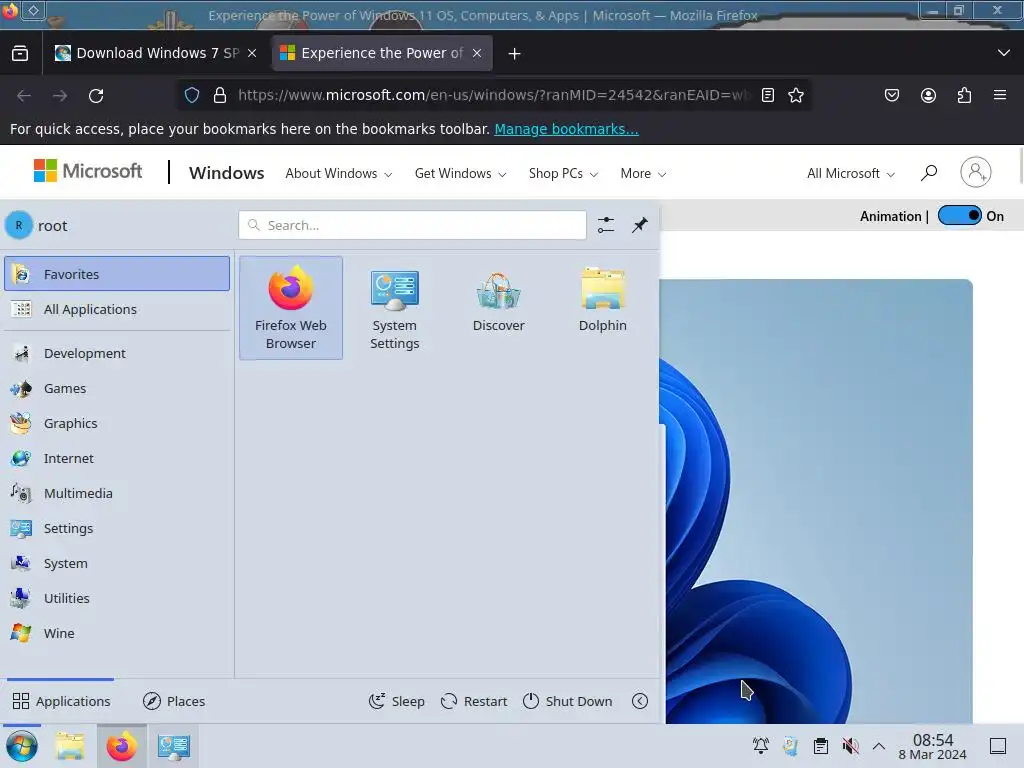Bookmark this page with star icon
This screenshot has height=768, width=1024.
795,95
